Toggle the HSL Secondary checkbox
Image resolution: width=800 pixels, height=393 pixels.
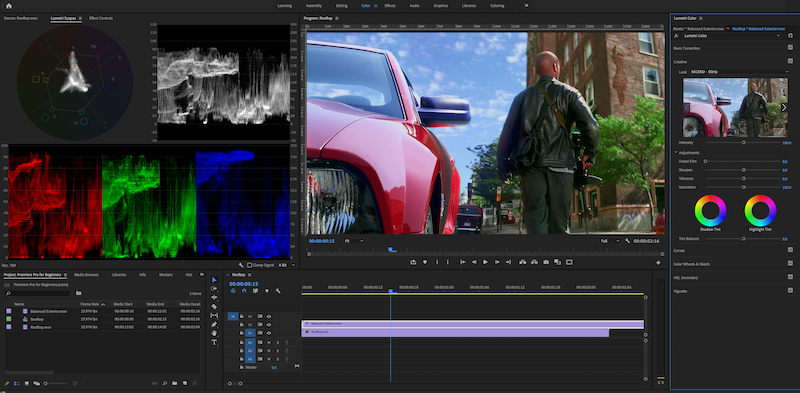(790, 277)
